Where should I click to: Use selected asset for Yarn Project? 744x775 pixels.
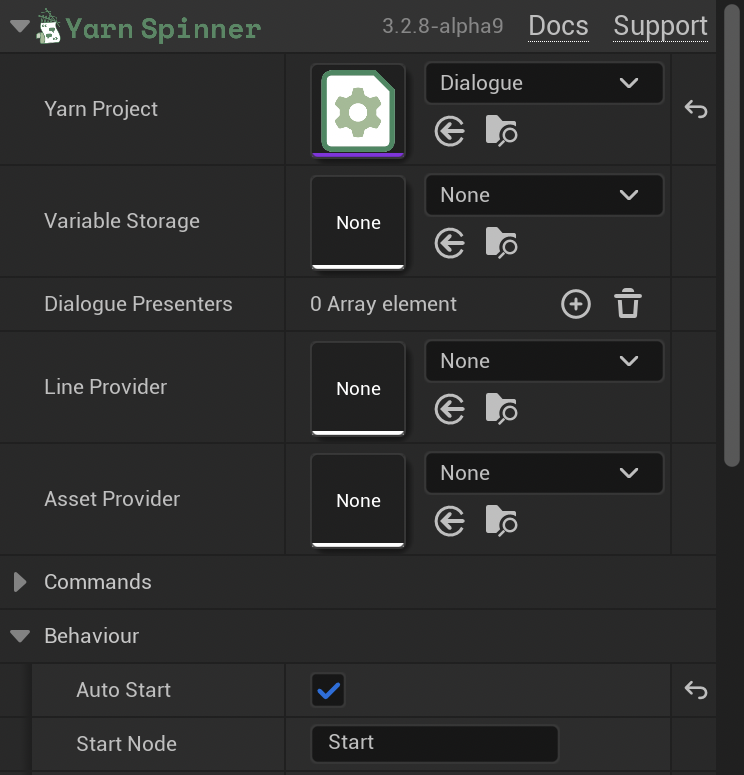(449, 131)
